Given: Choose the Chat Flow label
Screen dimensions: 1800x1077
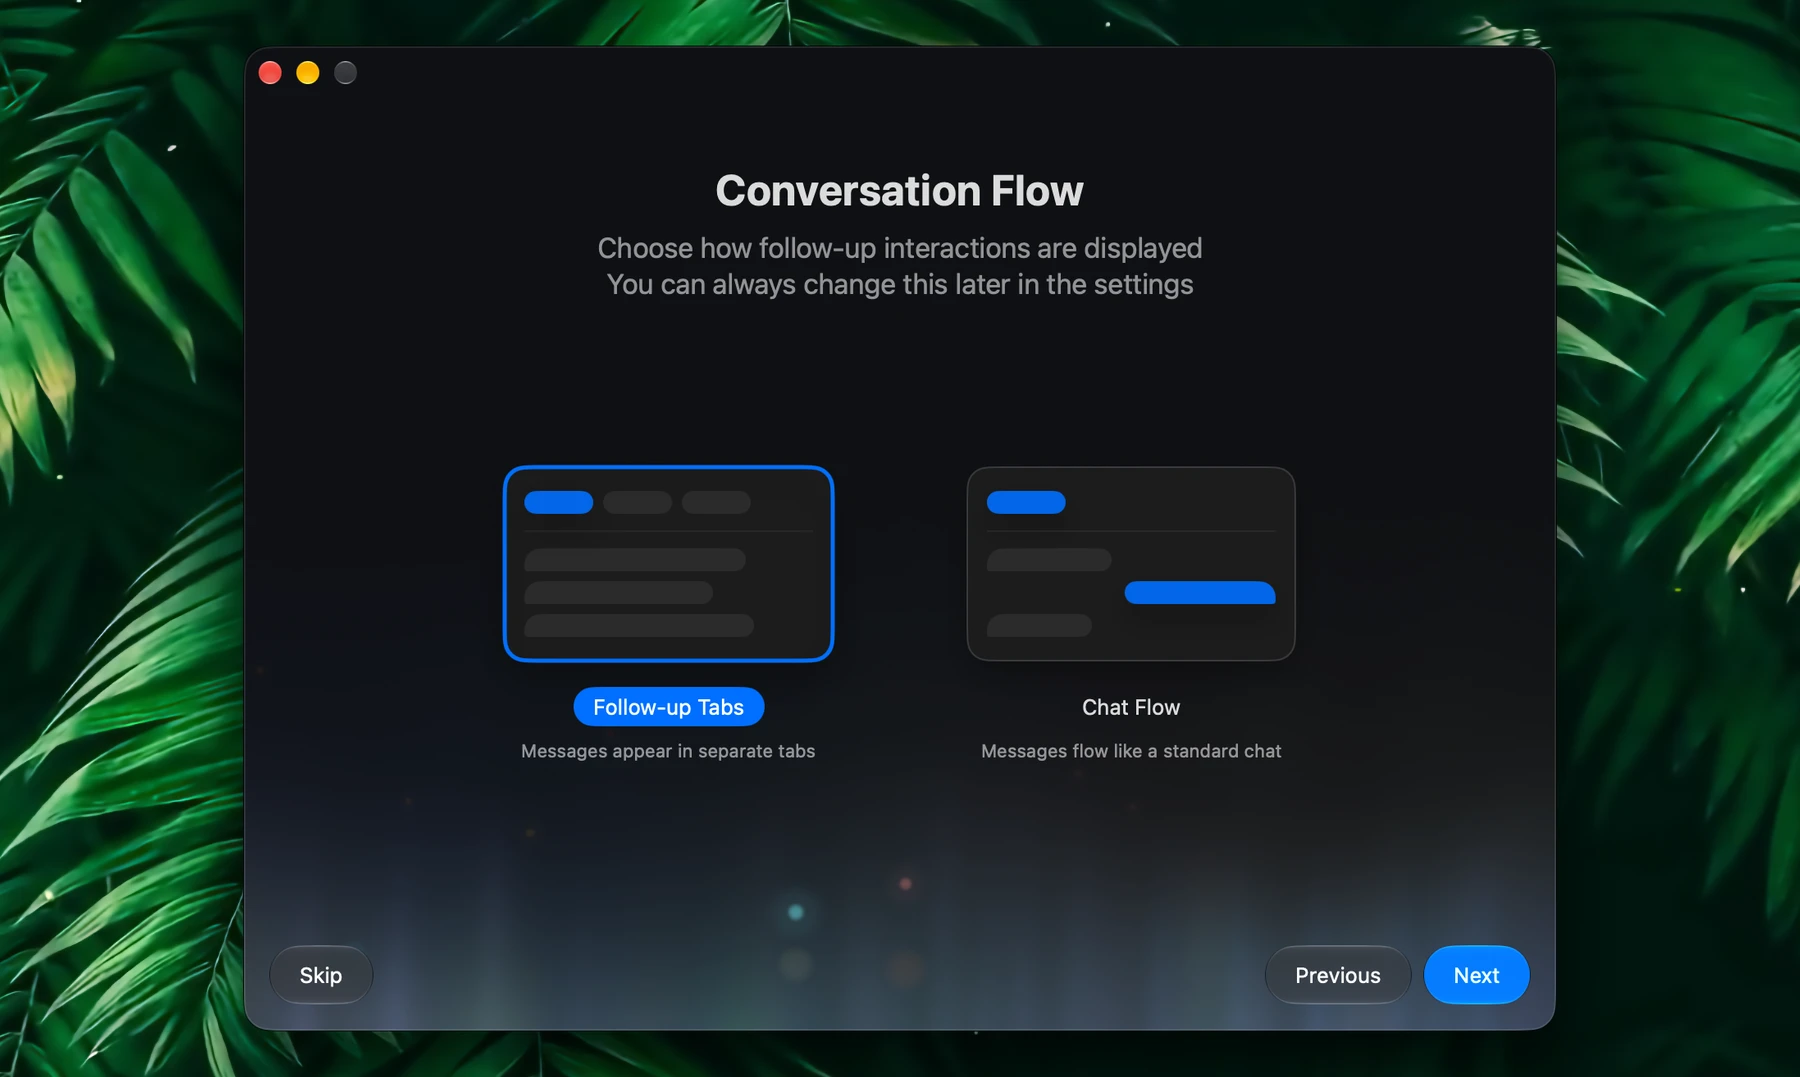Looking at the screenshot, I should pos(1131,707).
